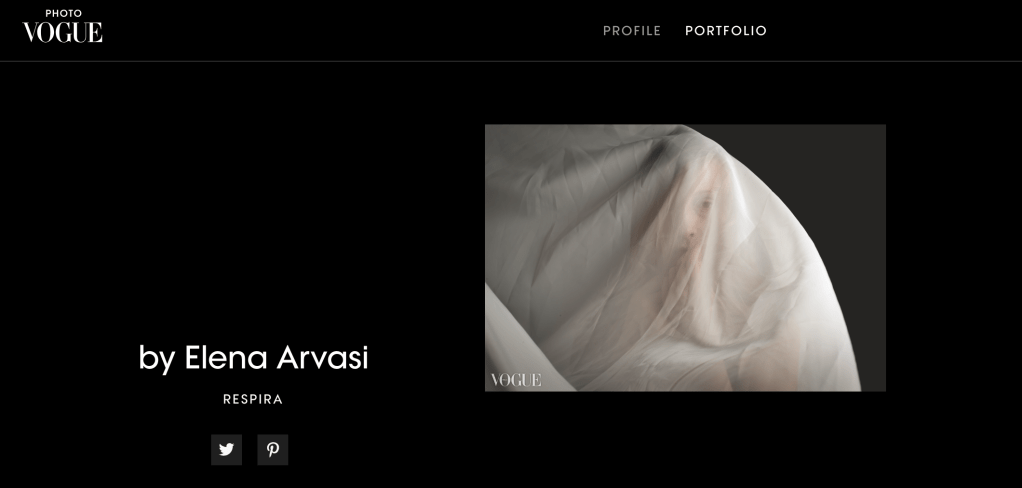This screenshot has width=1022, height=488.
Task: Pin the photo to Pinterest
Action: tap(272, 450)
